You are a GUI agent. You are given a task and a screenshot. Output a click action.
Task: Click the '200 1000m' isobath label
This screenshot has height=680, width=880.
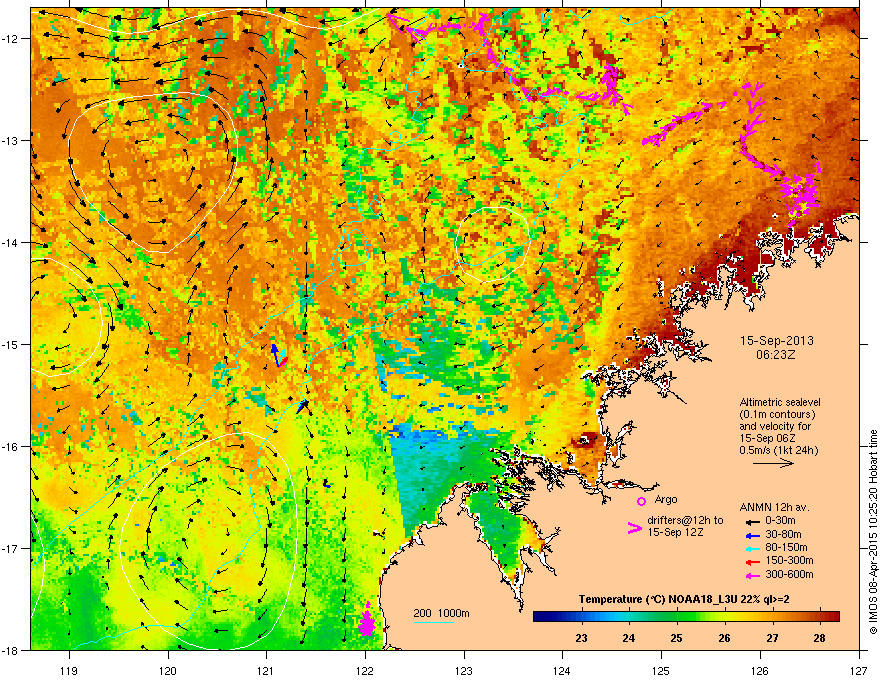(x=441, y=613)
